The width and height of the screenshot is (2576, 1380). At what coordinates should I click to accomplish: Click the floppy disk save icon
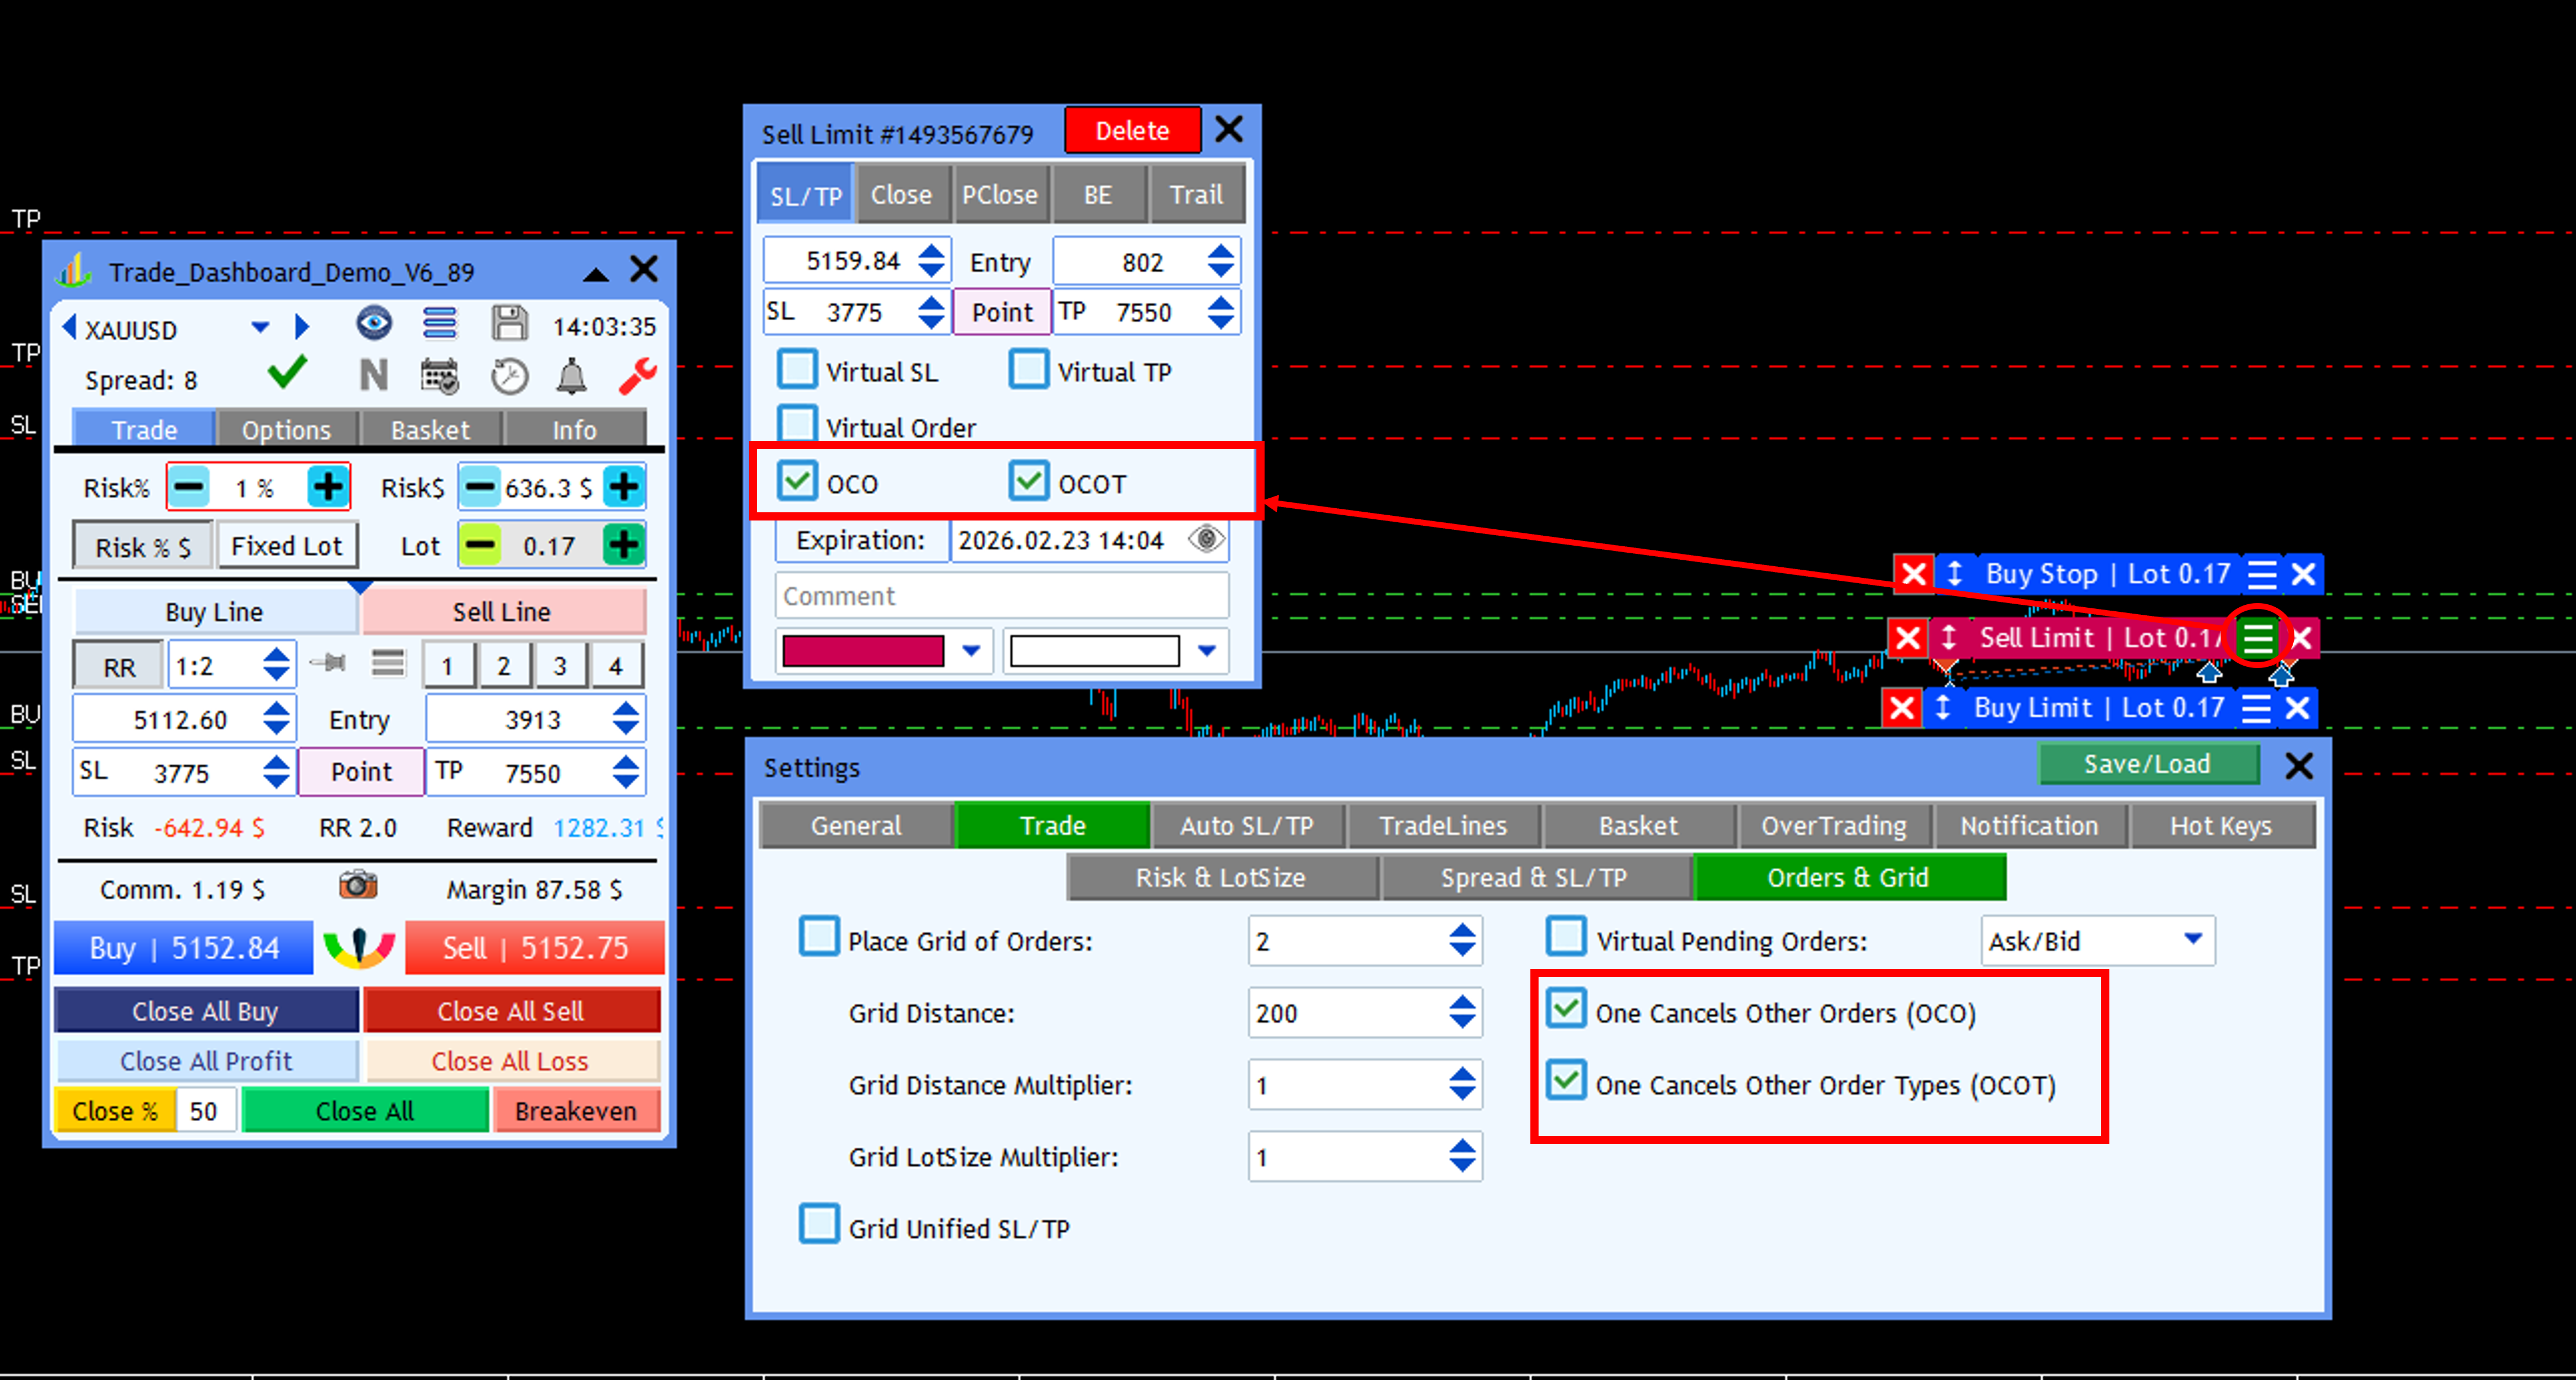[509, 324]
